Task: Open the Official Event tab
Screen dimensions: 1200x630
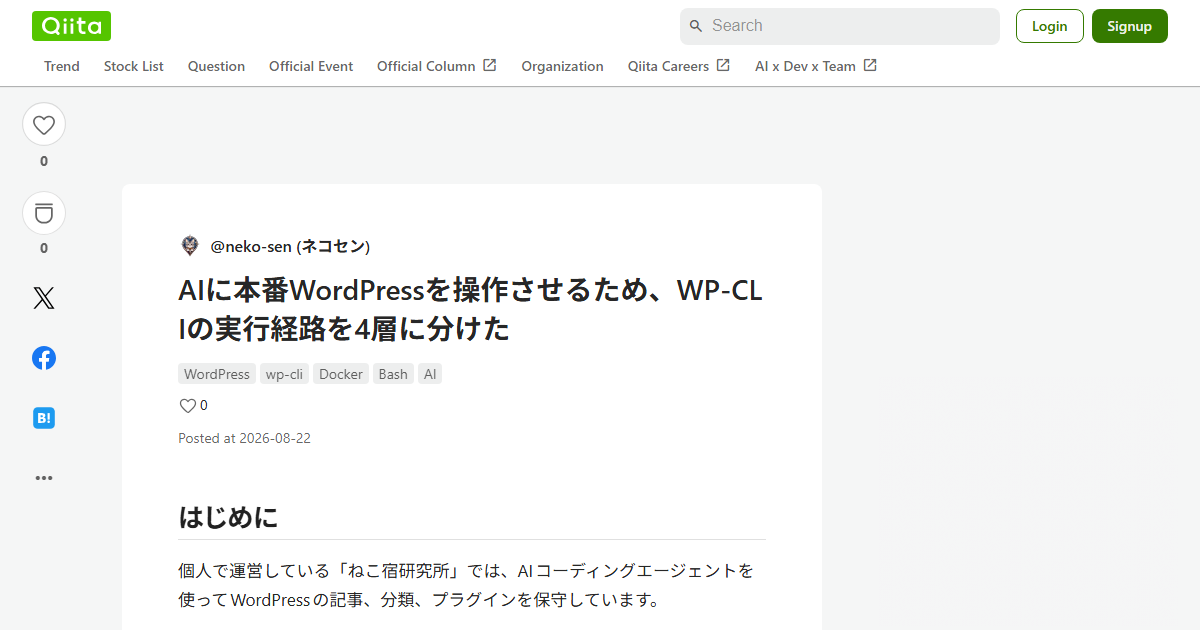Action: (311, 66)
